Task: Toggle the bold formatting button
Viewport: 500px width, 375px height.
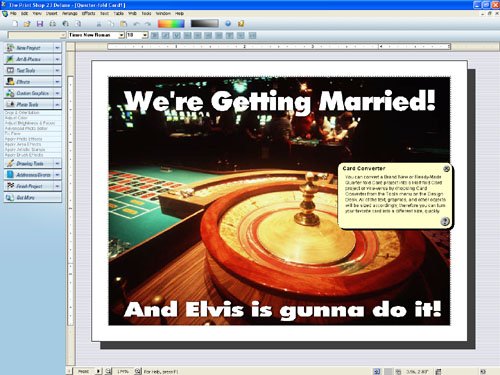Action: pos(155,35)
